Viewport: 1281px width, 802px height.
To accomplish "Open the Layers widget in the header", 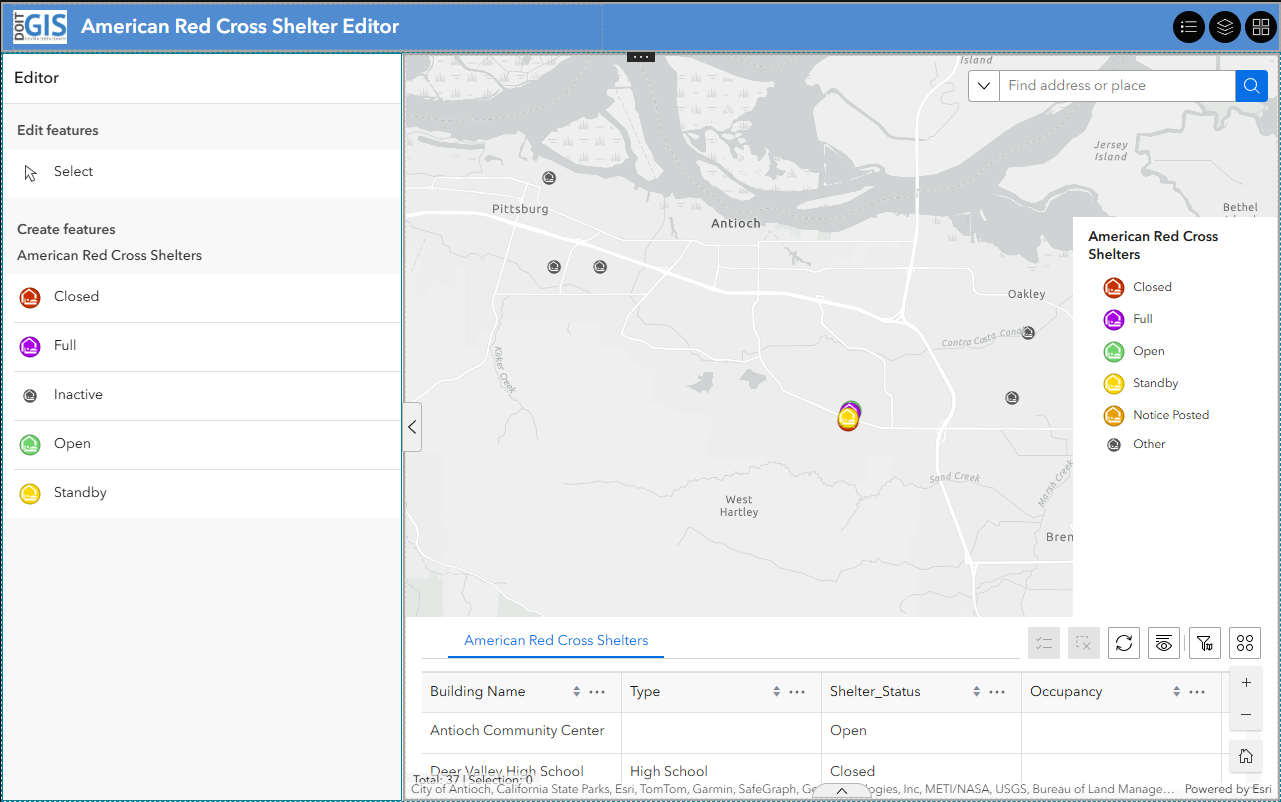I will pyautogui.click(x=1225, y=27).
